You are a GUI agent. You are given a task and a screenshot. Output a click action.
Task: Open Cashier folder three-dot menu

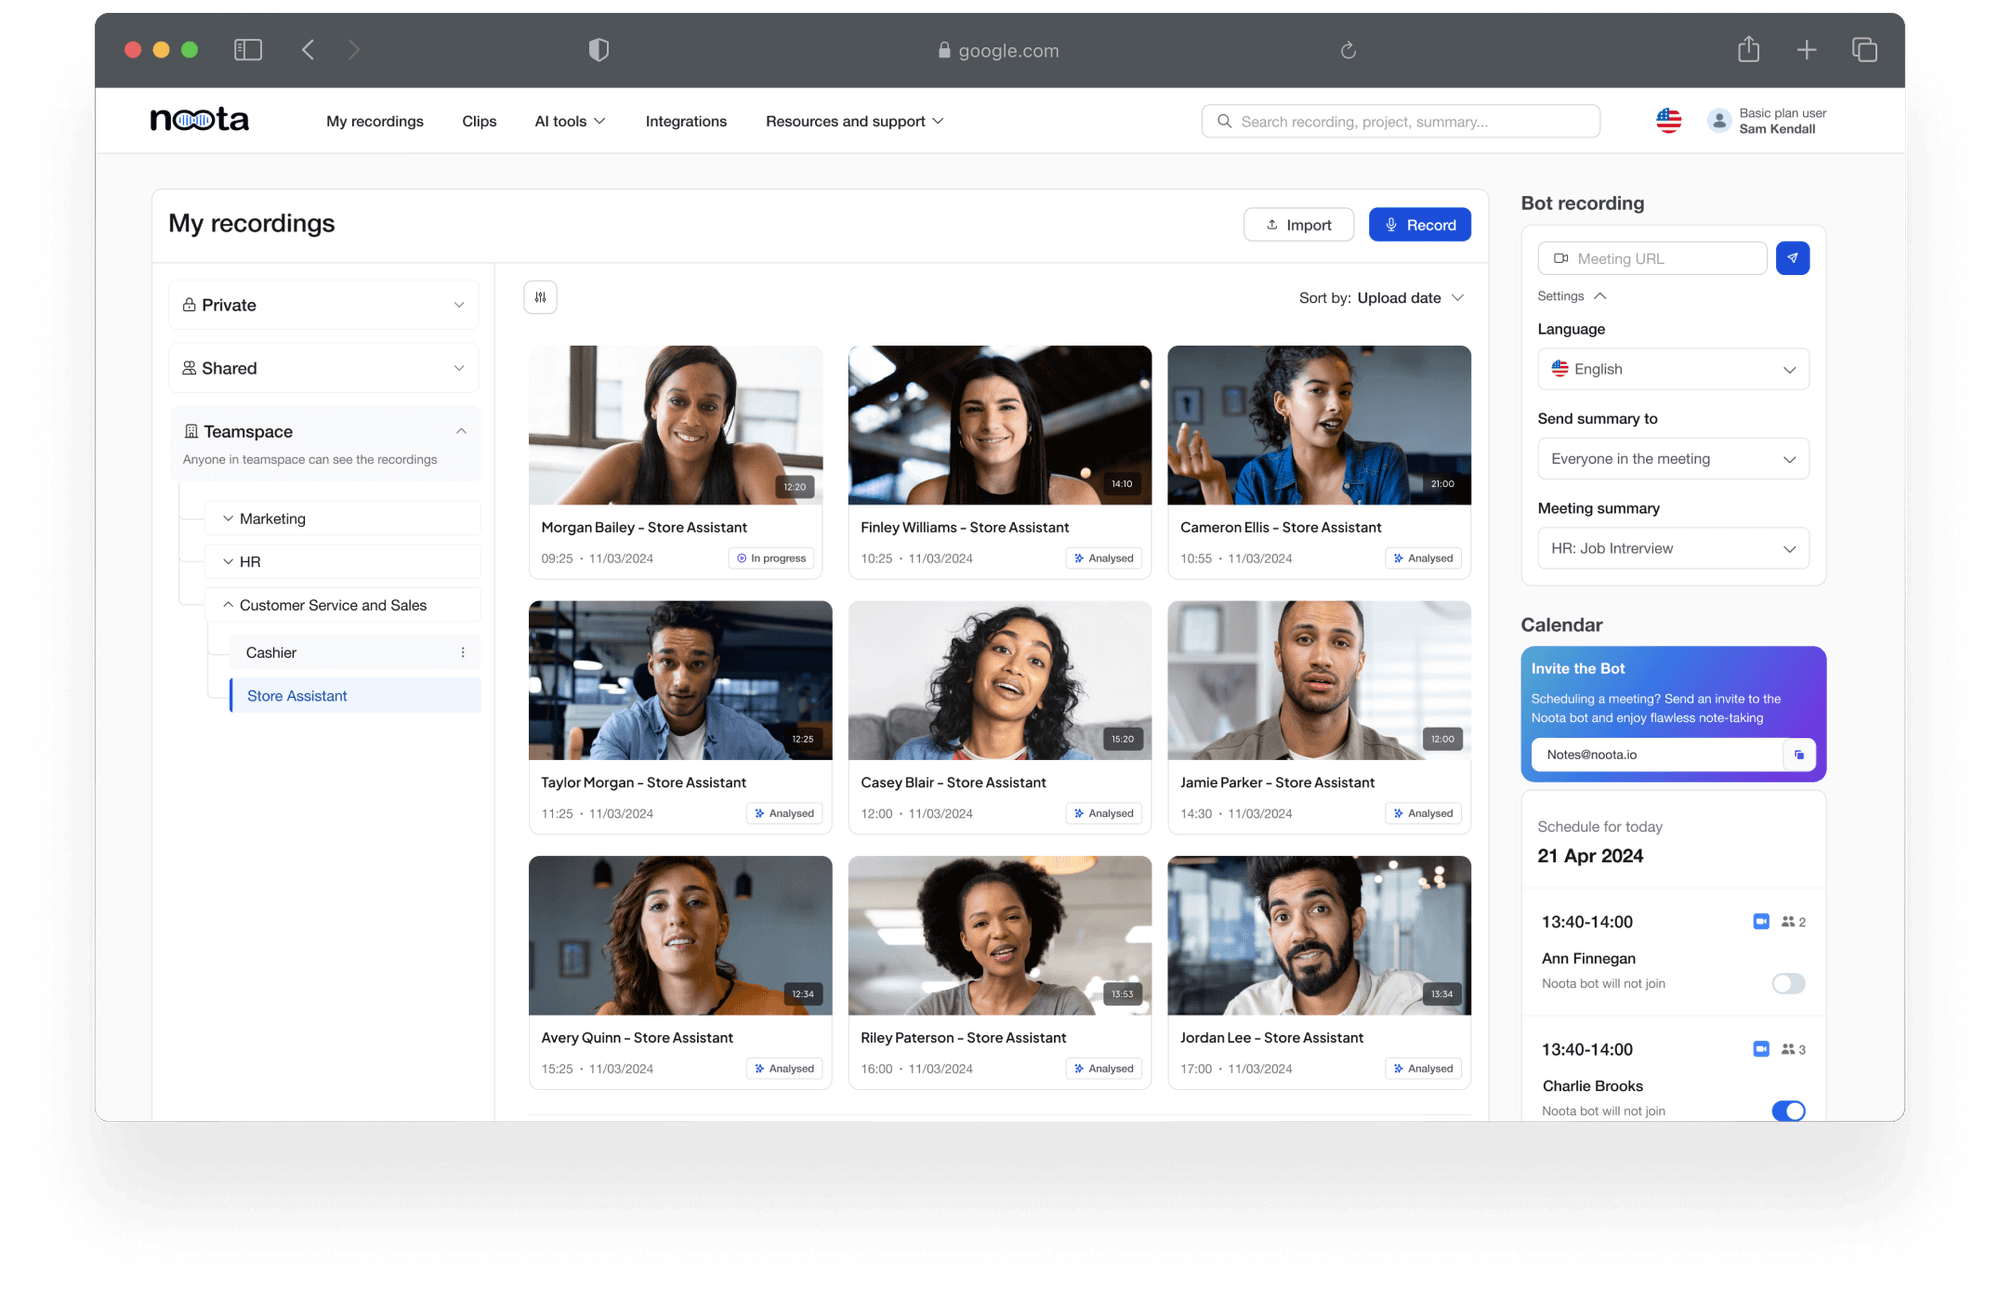tap(463, 652)
